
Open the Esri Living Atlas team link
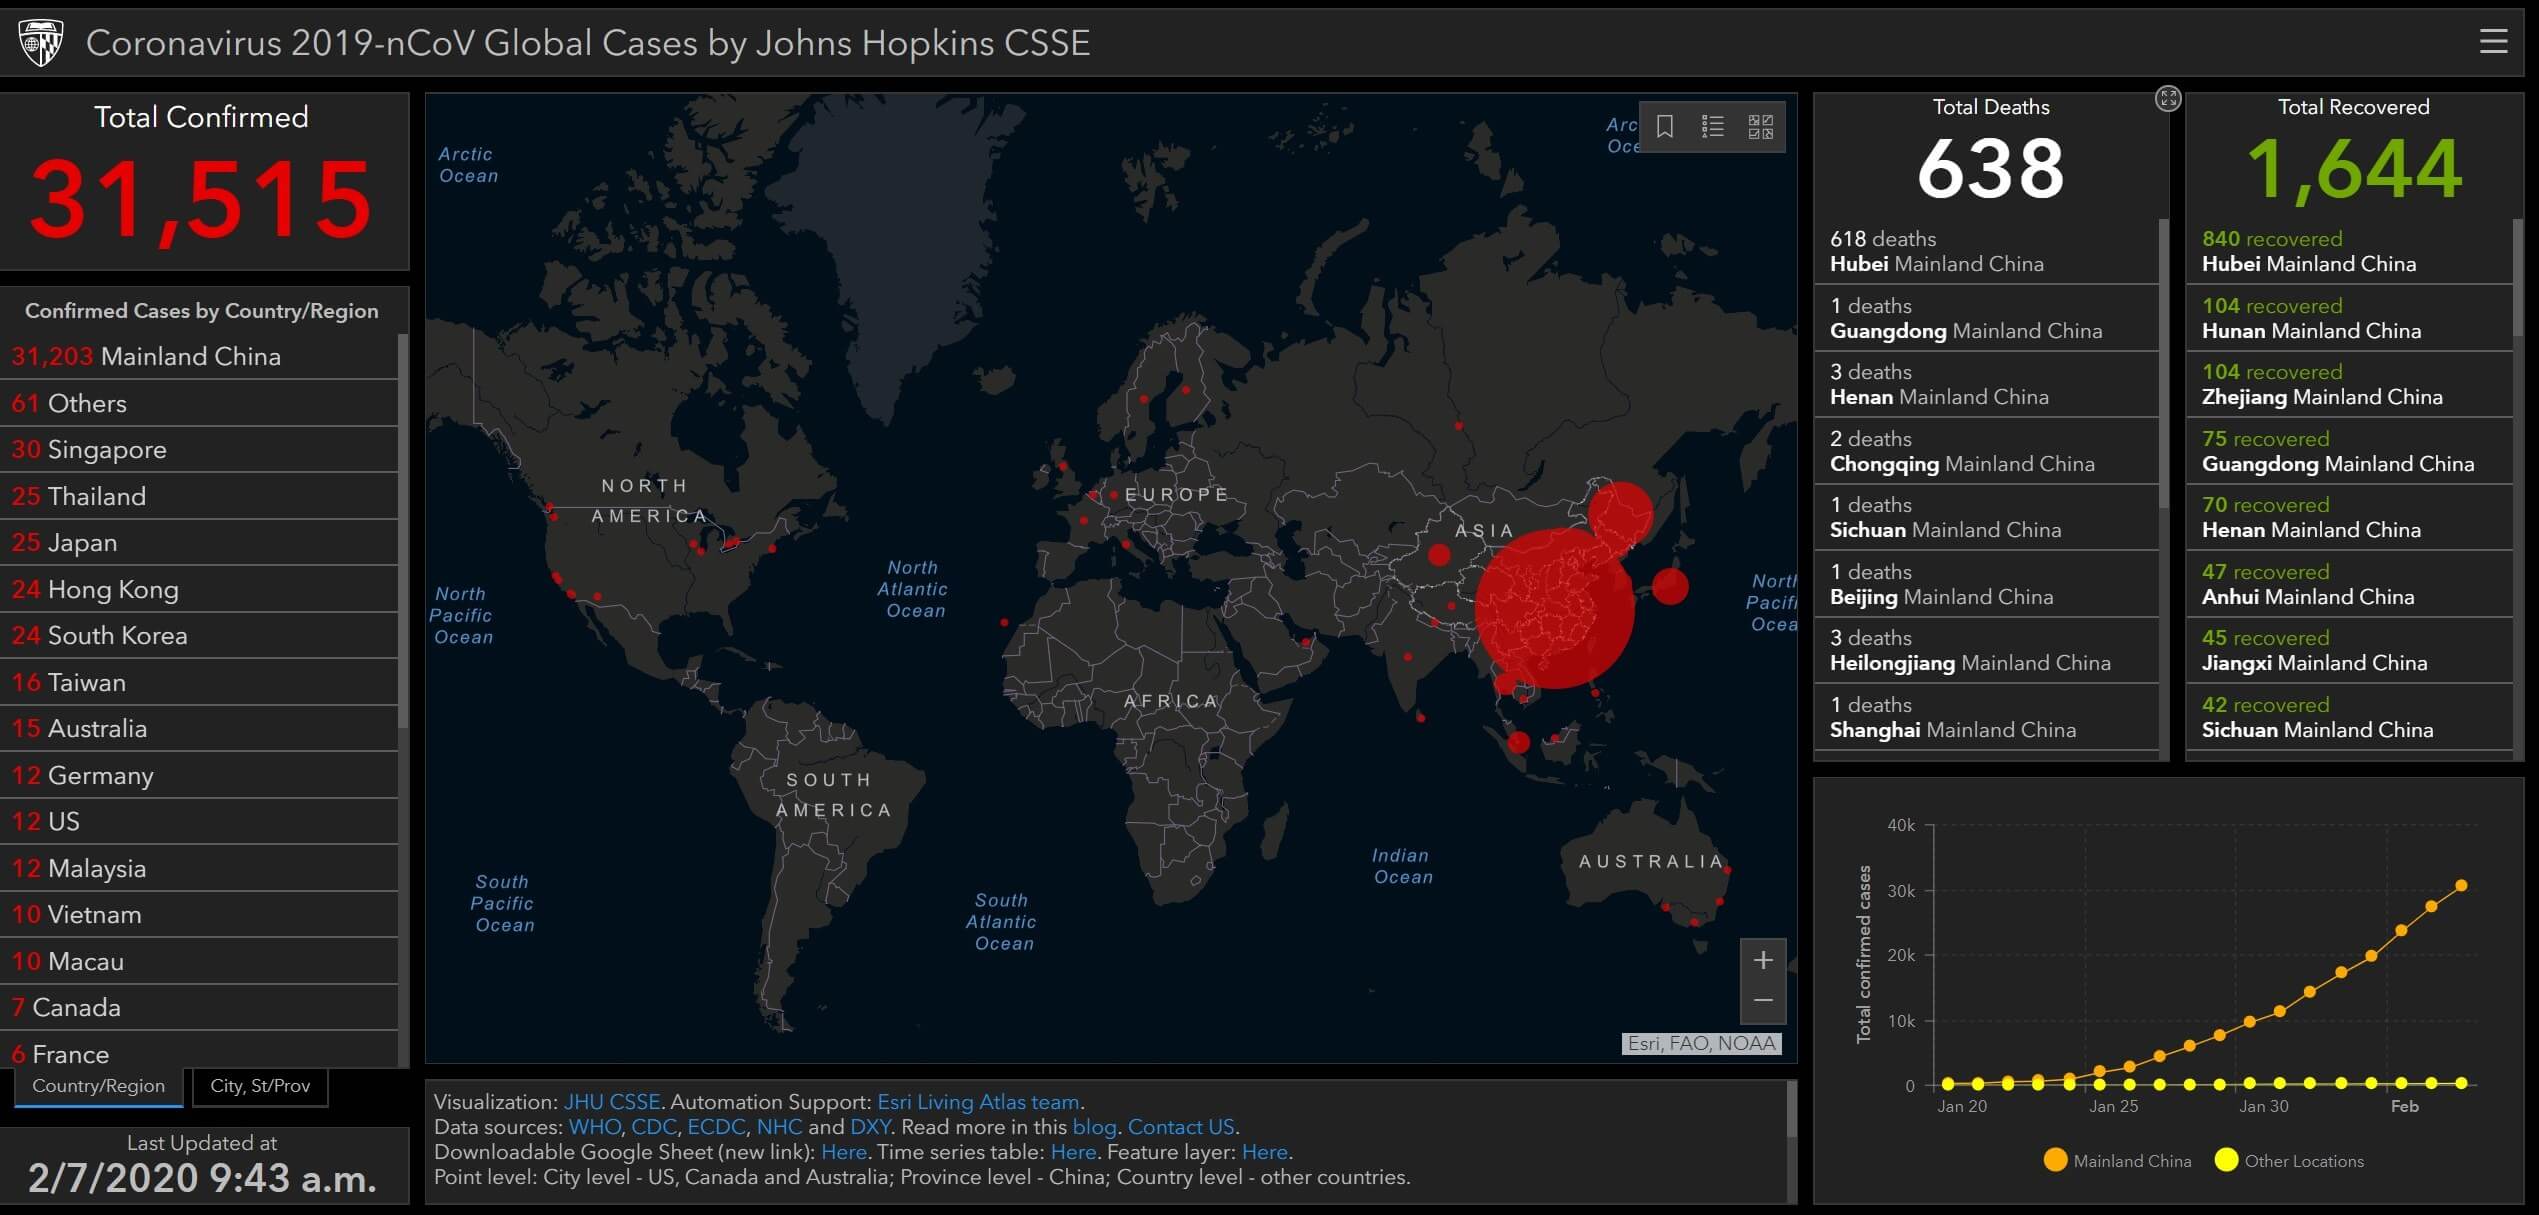click(978, 1102)
